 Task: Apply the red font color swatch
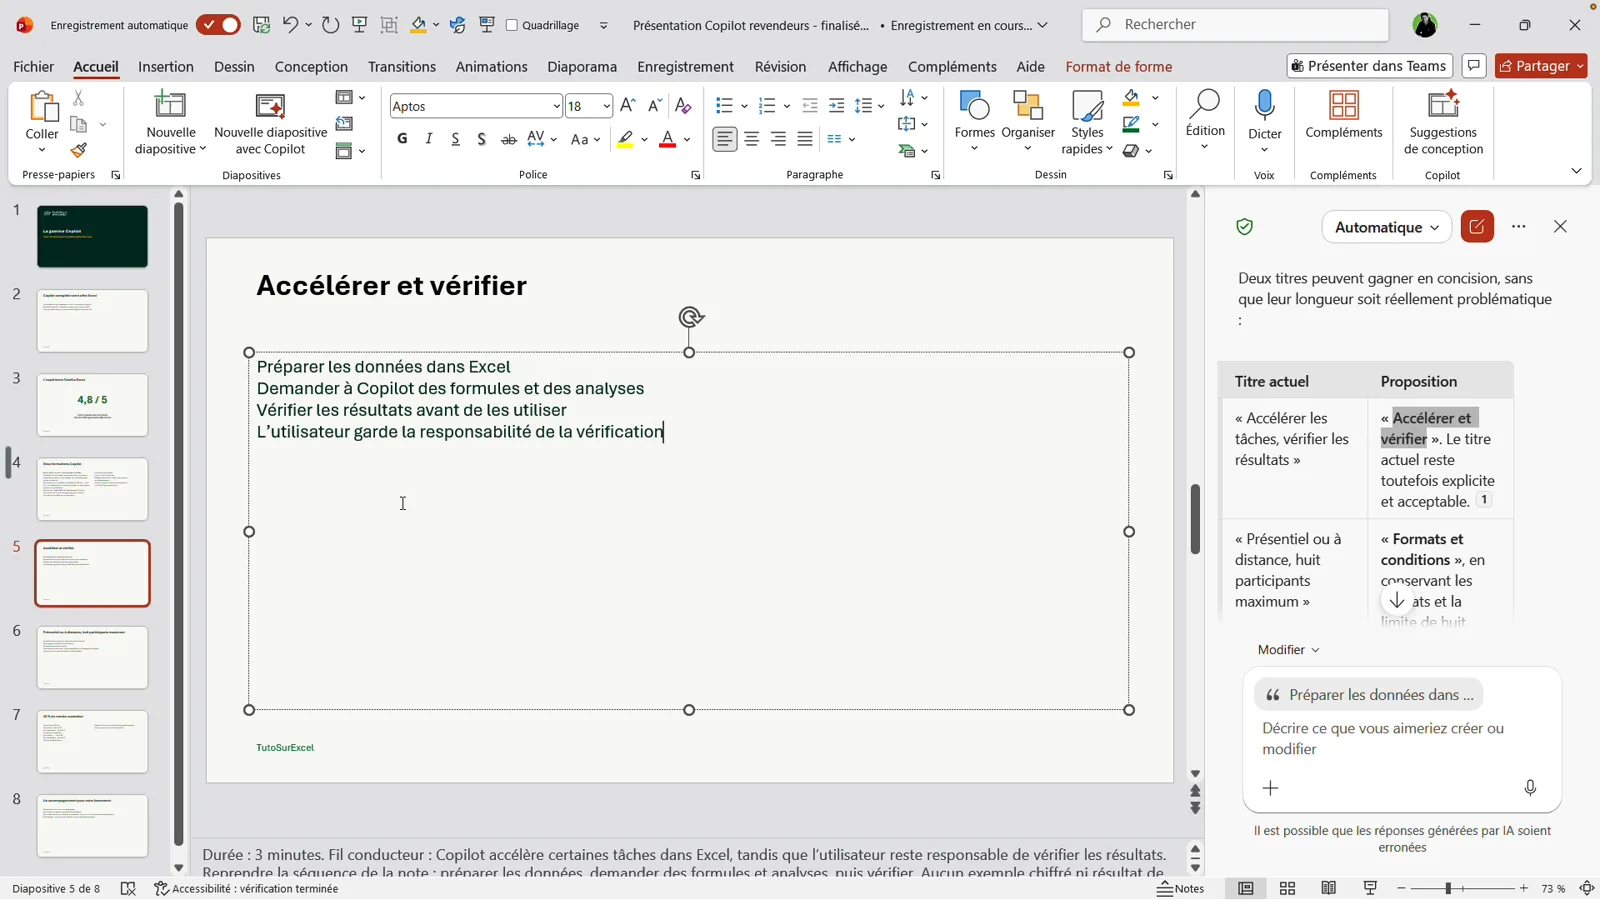[668, 139]
